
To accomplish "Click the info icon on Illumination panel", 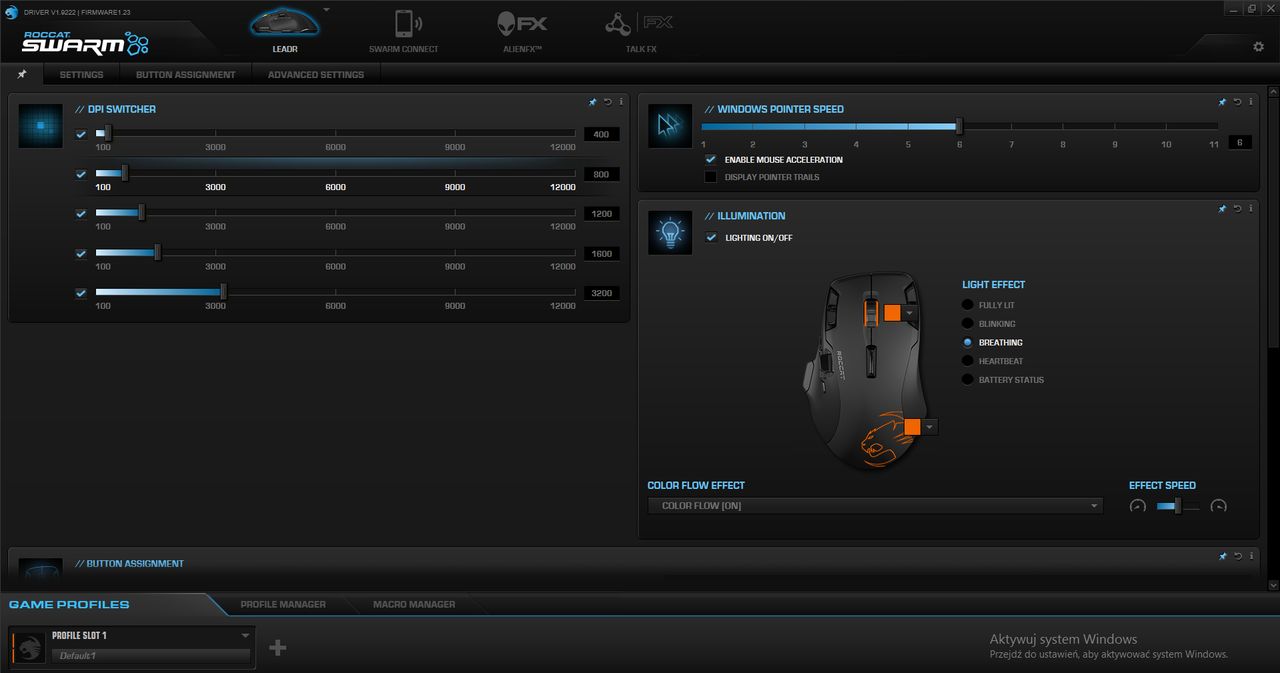I will (1250, 209).
